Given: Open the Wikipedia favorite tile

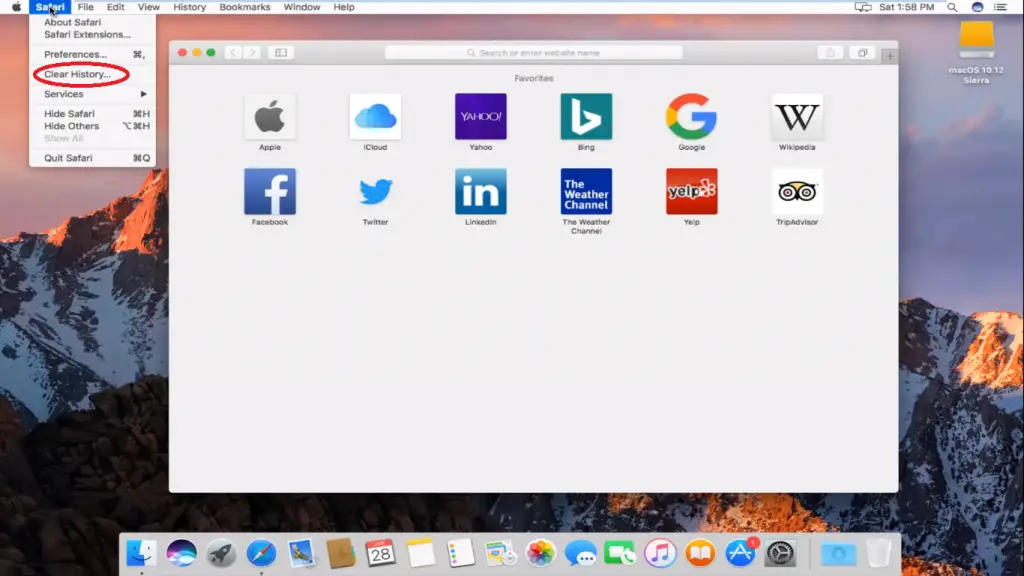Looking at the screenshot, I should tap(797, 117).
